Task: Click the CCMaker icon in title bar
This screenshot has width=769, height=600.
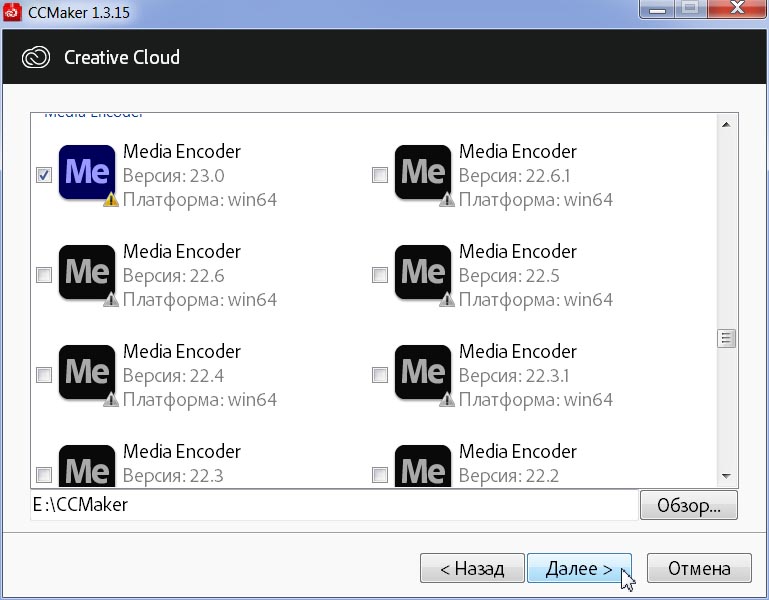Action: 14,12
